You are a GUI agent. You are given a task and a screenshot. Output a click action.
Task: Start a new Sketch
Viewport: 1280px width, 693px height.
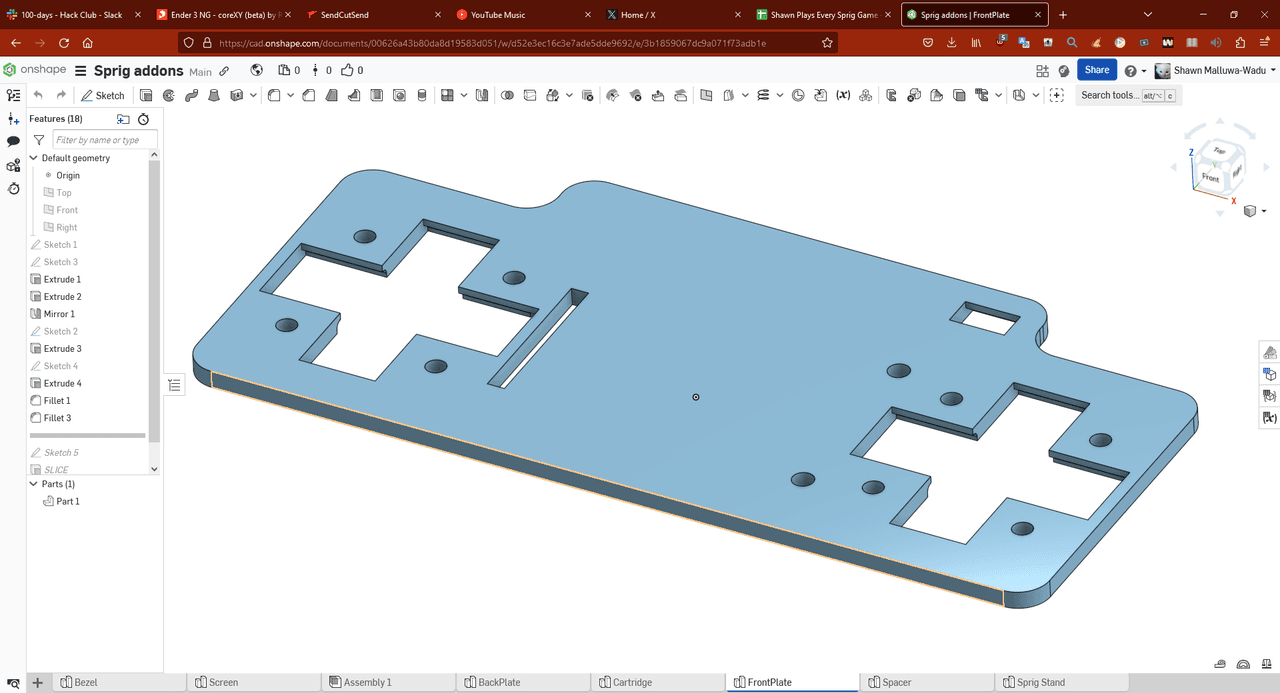(x=103, y=95)
